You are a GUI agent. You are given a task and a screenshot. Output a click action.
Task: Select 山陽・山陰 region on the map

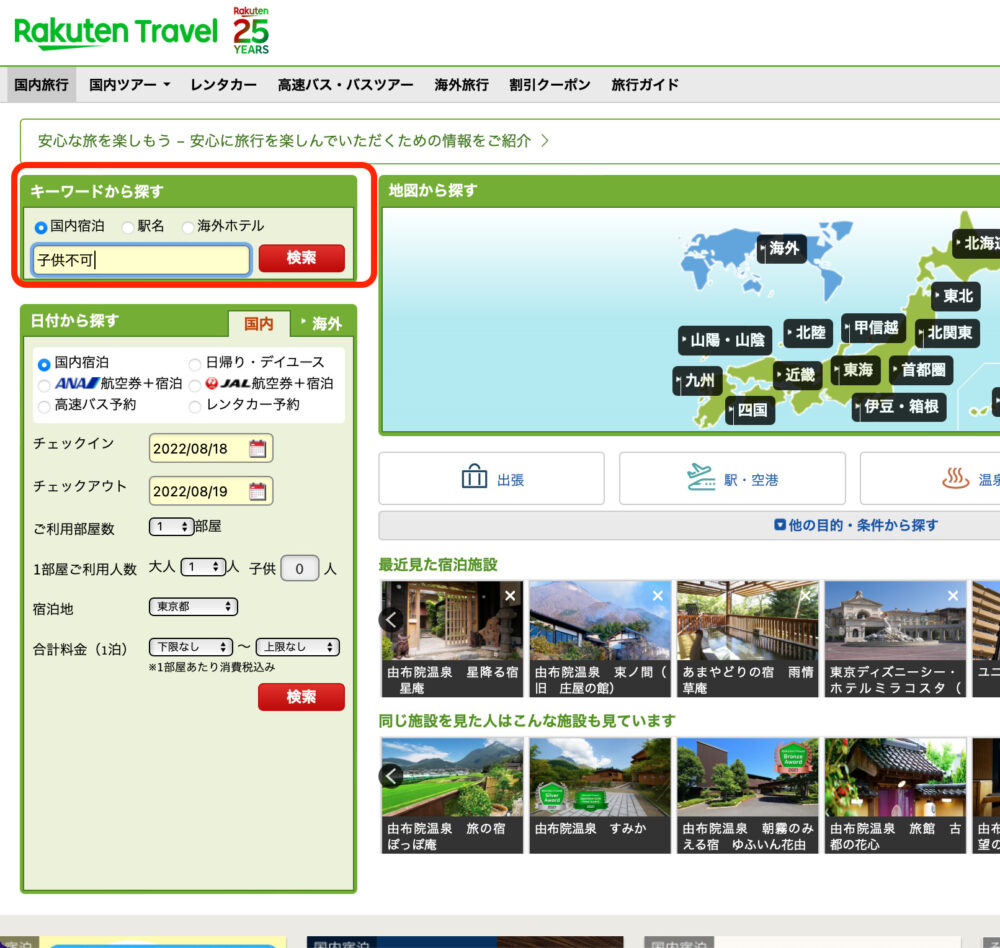[725, 340]
